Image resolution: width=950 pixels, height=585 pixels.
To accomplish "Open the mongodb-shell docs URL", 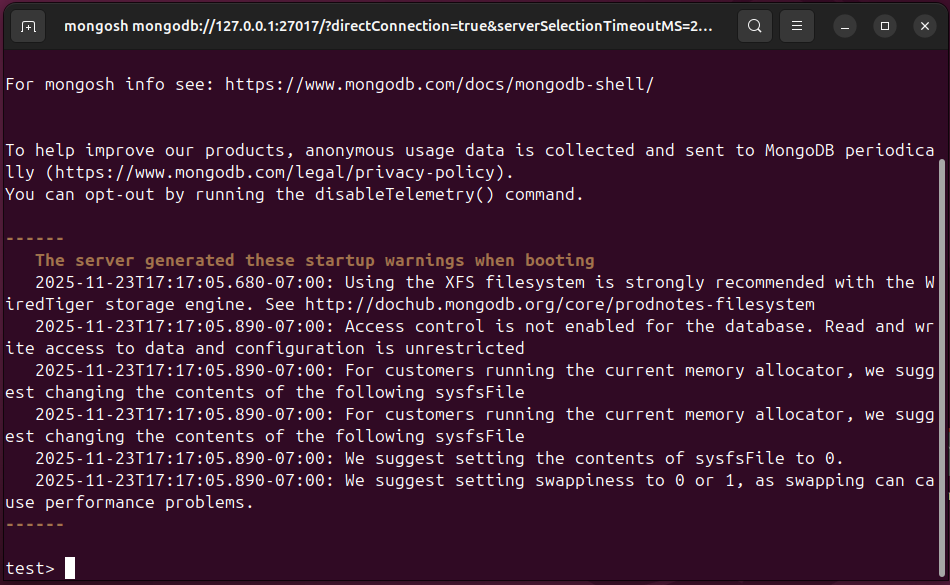I will (x=439, y=84).
